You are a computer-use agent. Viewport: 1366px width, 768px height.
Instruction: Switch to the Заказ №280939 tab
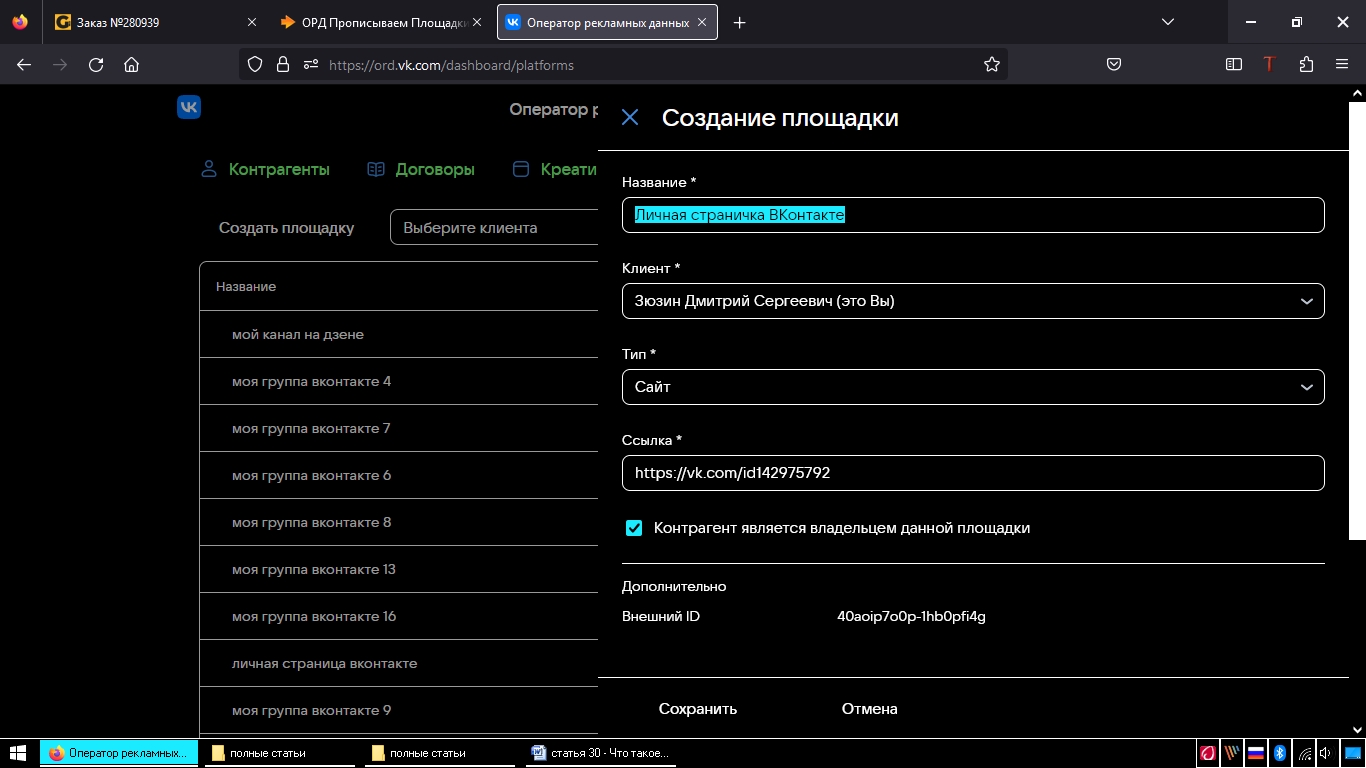pos(155,22)
